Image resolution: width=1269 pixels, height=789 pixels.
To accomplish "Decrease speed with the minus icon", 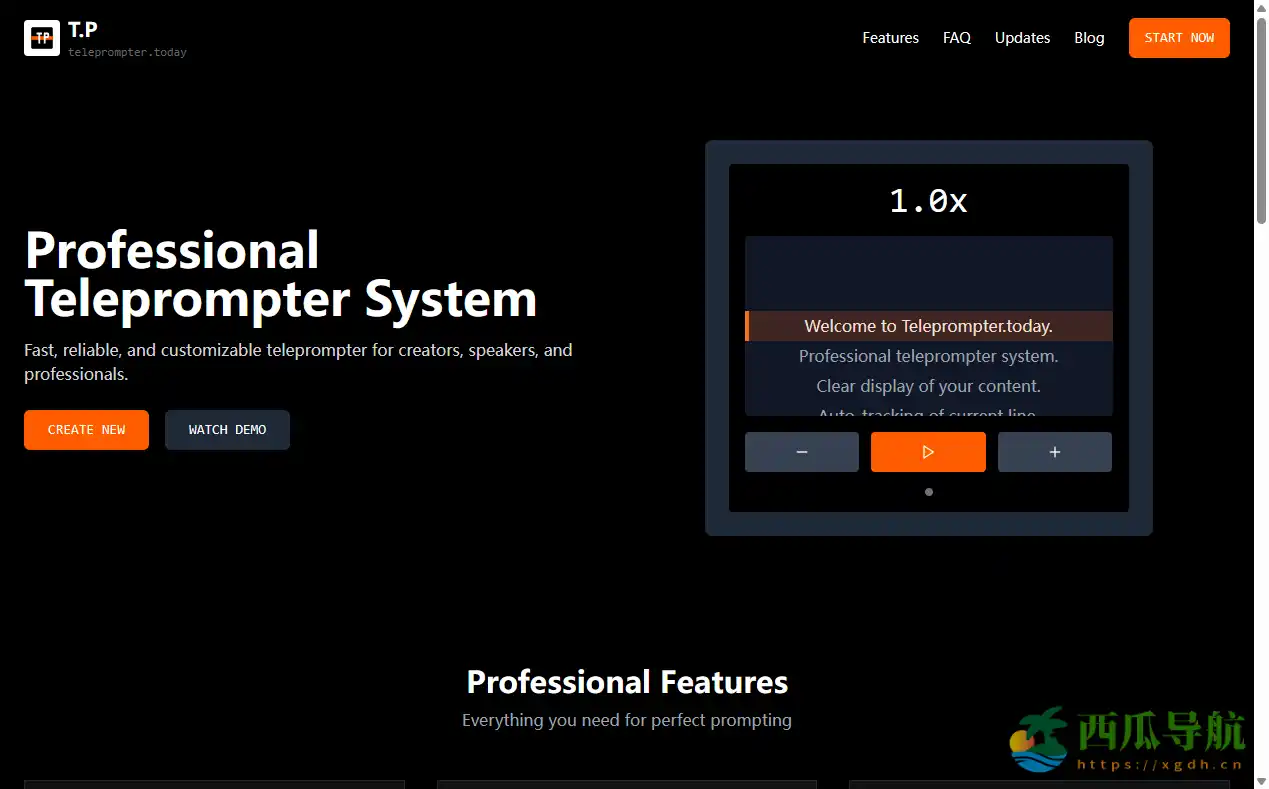I will coord(801,452).
